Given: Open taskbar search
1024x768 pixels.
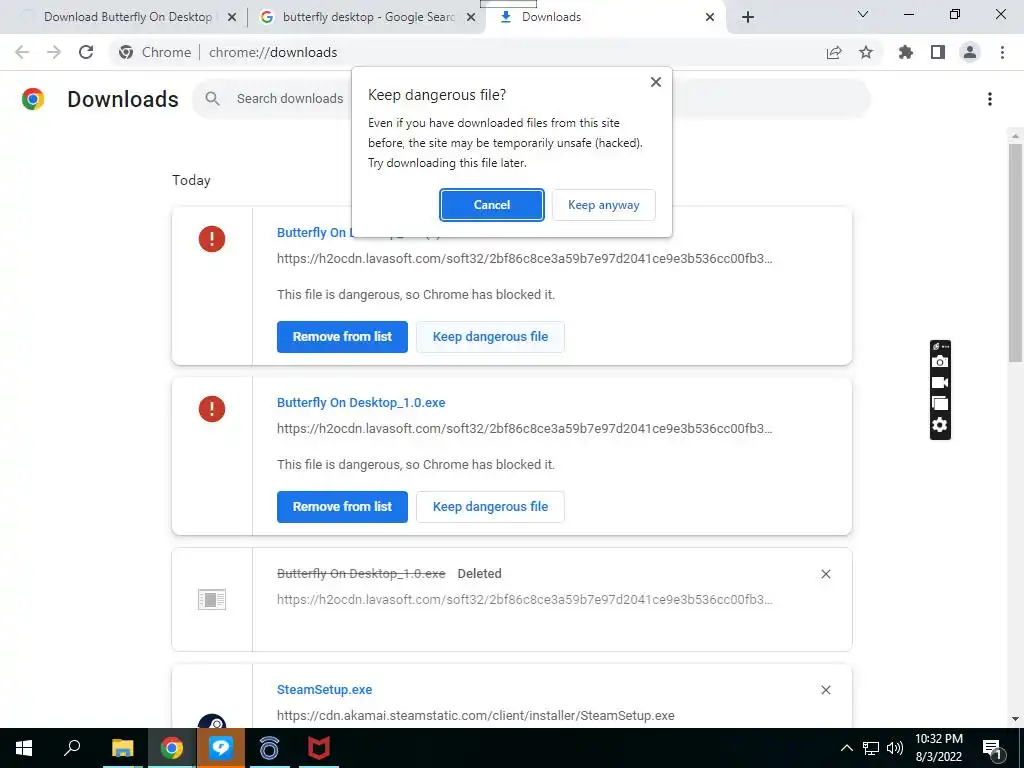Looking at the screenshot, I should [x=72, y=748].
